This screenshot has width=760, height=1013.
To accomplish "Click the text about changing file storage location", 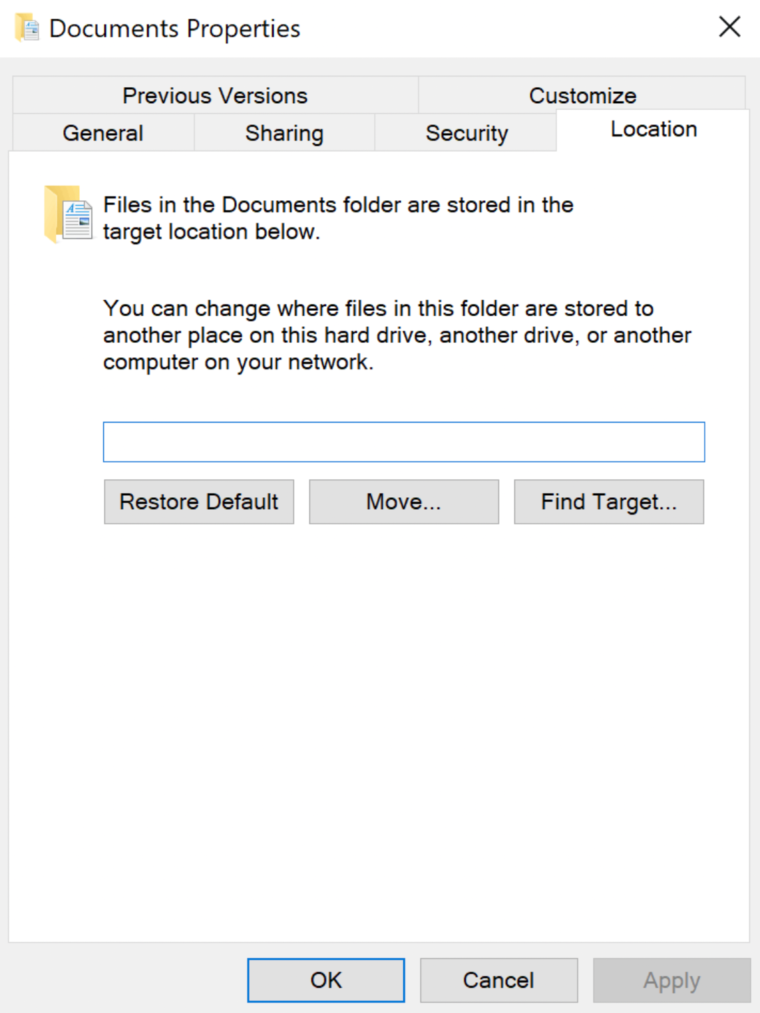I will coord(396,335).
